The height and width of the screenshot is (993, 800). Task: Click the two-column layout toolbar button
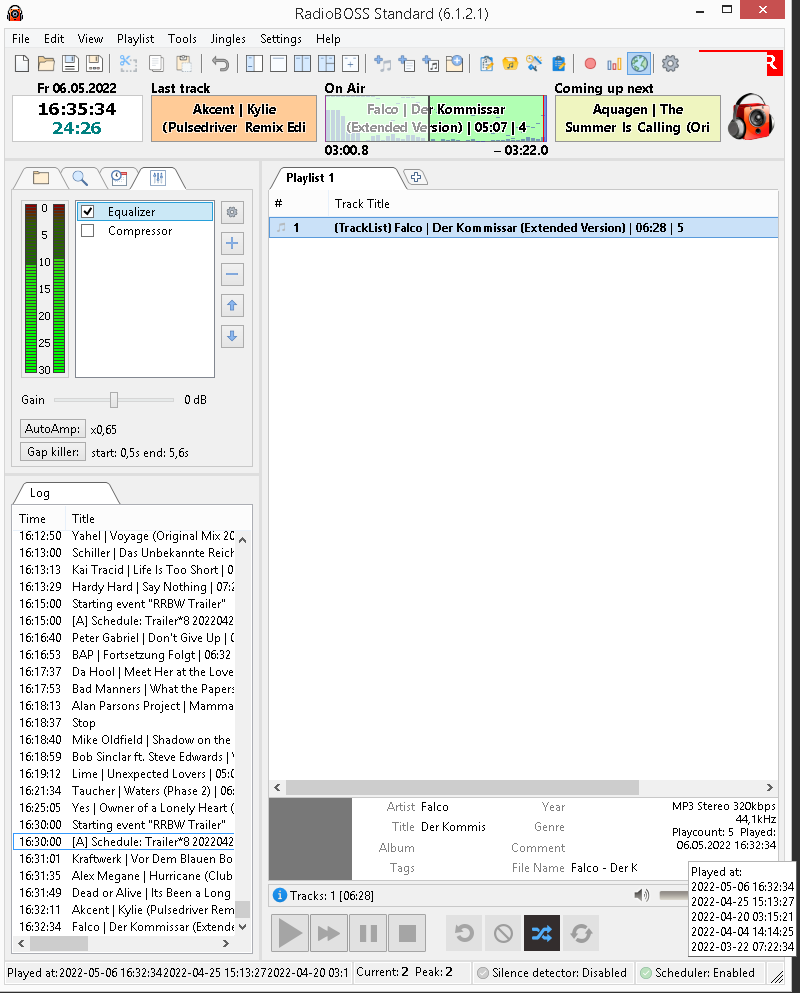tap(302, 63)
